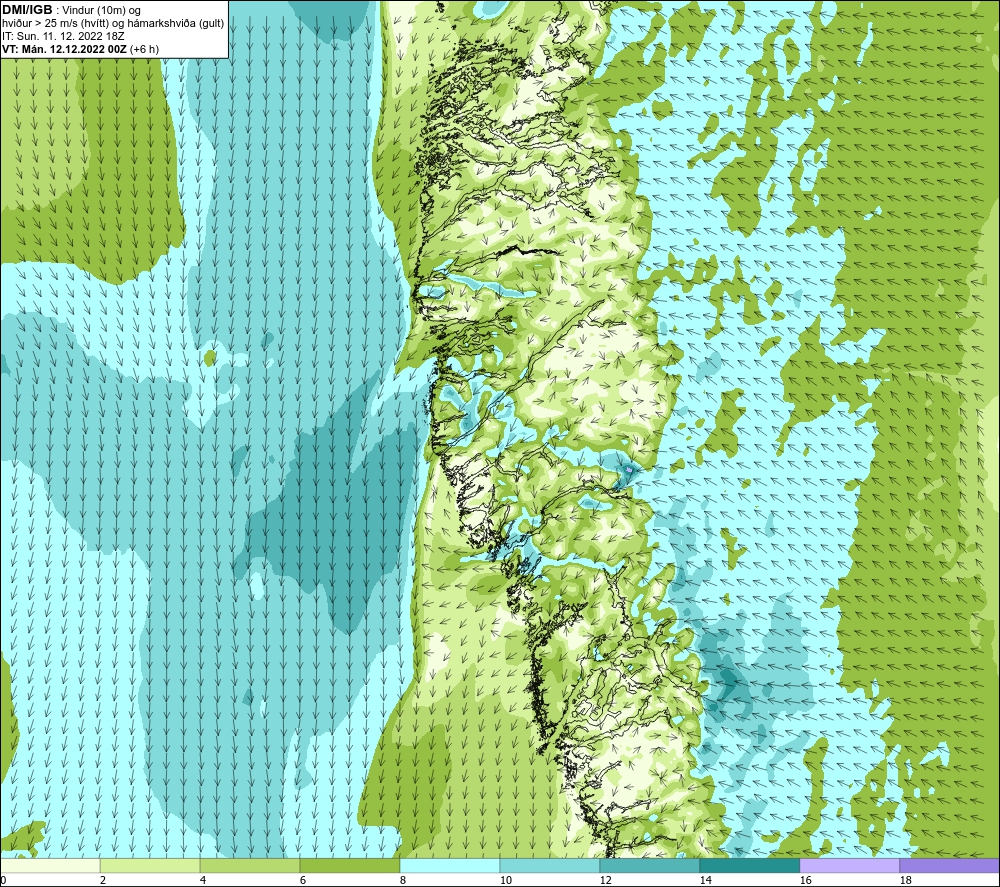Click the legend scale number '4'
1000x887 pixels.
[203, 881]
